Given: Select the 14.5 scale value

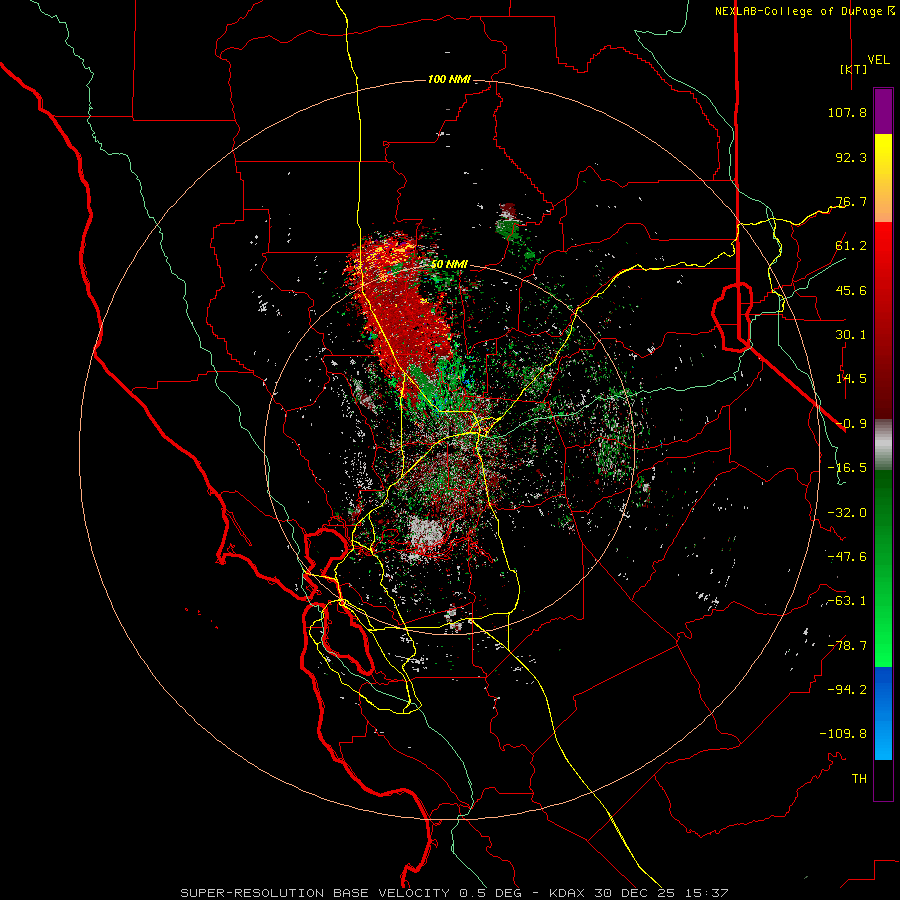Looking at the screenshot, I should [851, 379].
